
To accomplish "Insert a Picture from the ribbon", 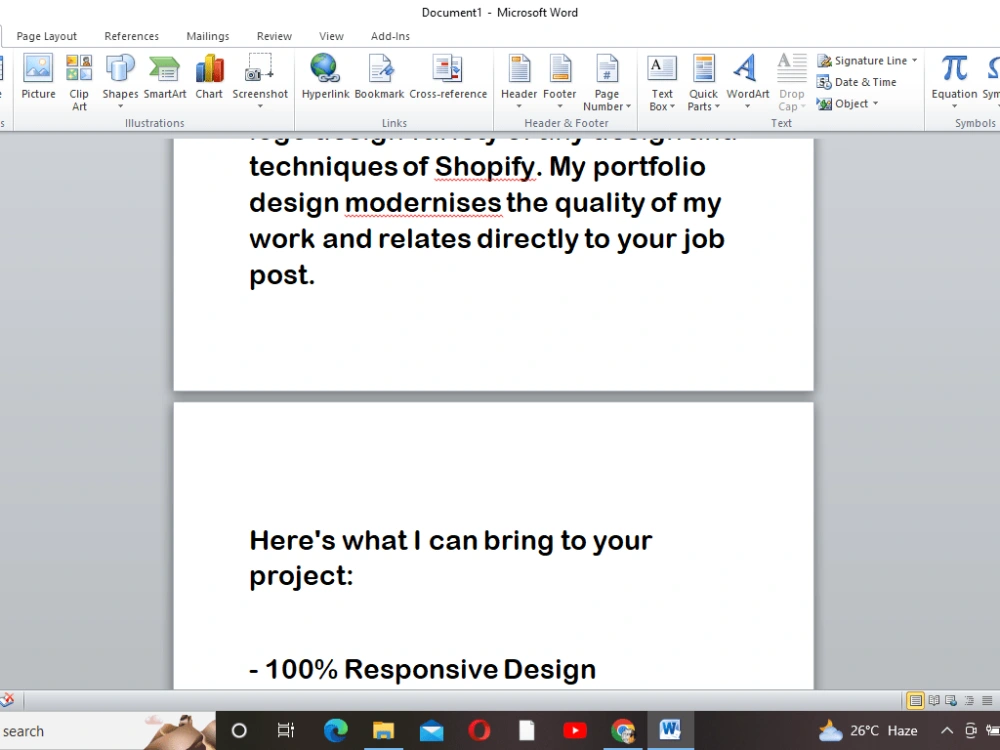I will (38, 77).
